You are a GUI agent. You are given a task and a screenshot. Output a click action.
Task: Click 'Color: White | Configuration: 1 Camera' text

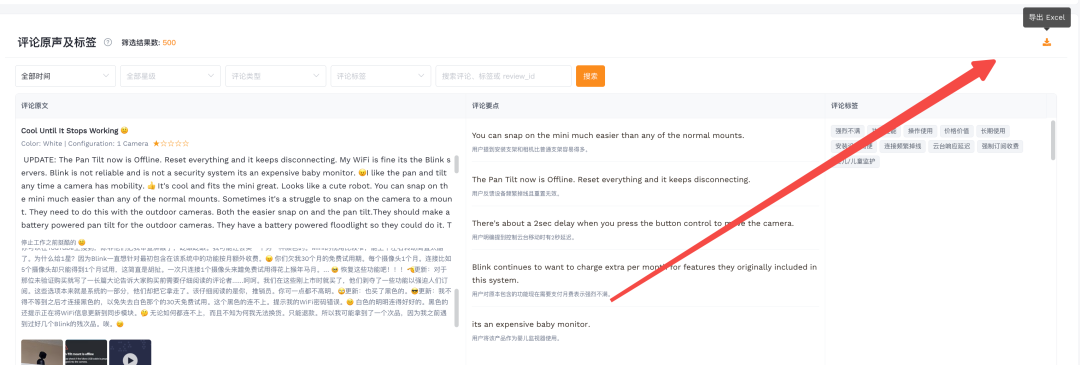85,143
